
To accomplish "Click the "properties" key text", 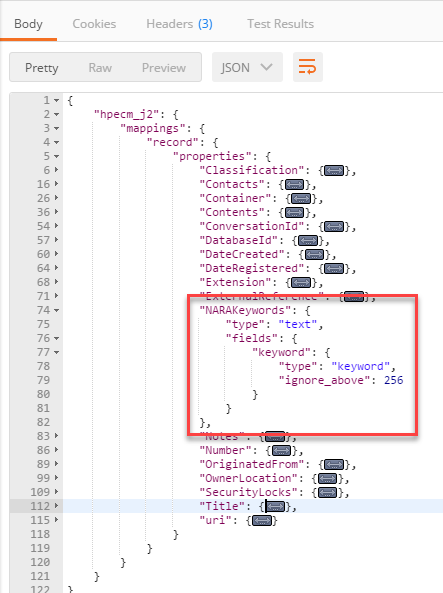I will 212,156.
